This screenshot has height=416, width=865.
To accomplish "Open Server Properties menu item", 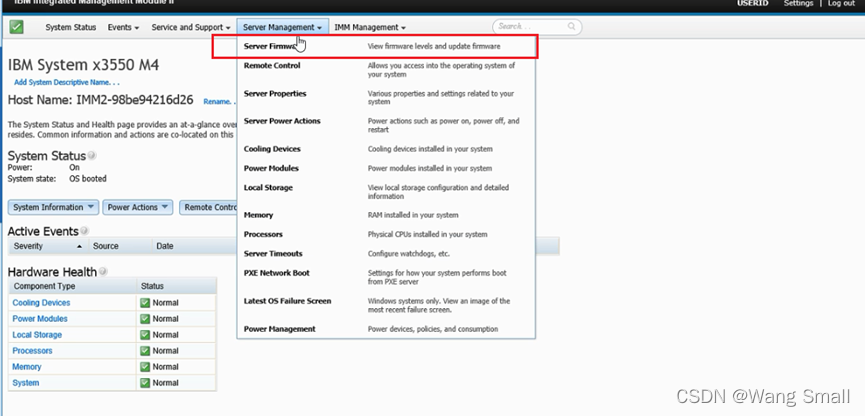I will click(x=275, y=93).
